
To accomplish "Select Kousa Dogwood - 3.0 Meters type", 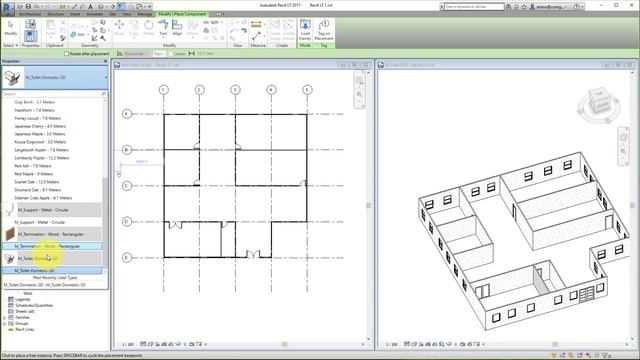I will [x=40, y=142].
